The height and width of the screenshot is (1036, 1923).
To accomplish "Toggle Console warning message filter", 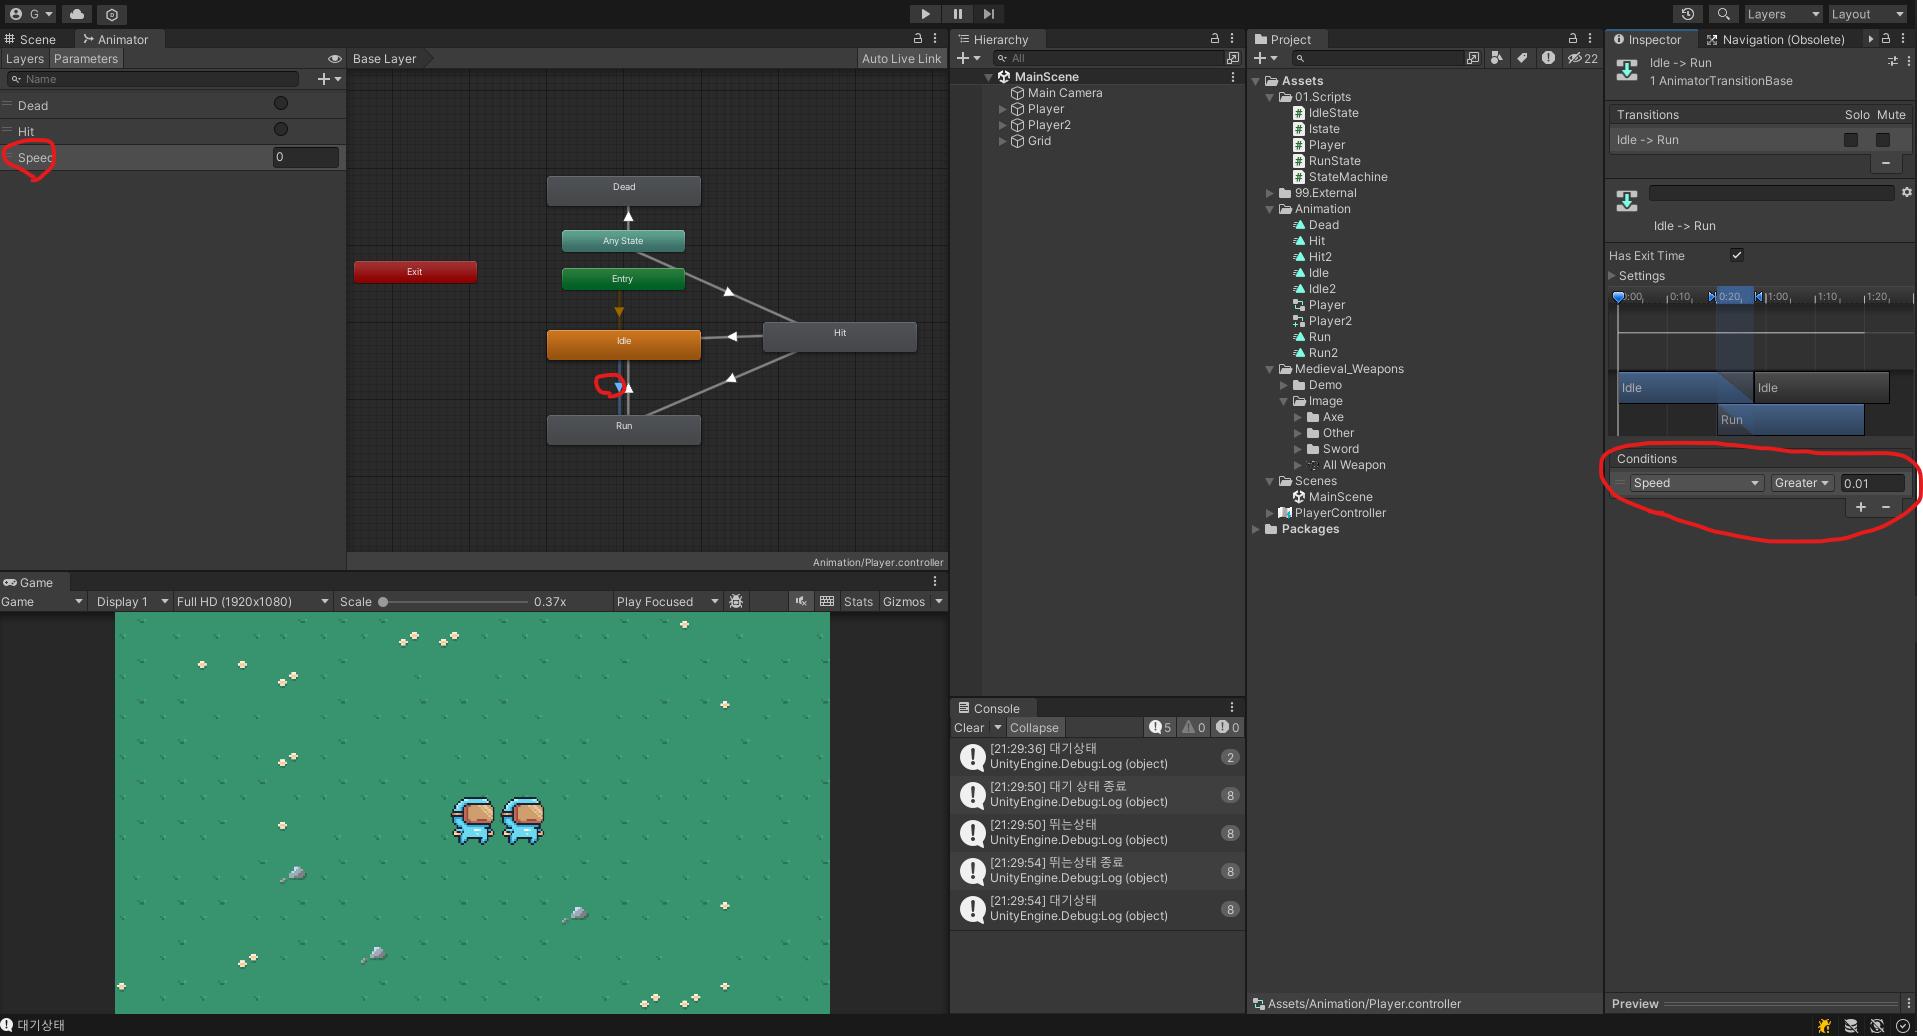I will point(1194,727).
